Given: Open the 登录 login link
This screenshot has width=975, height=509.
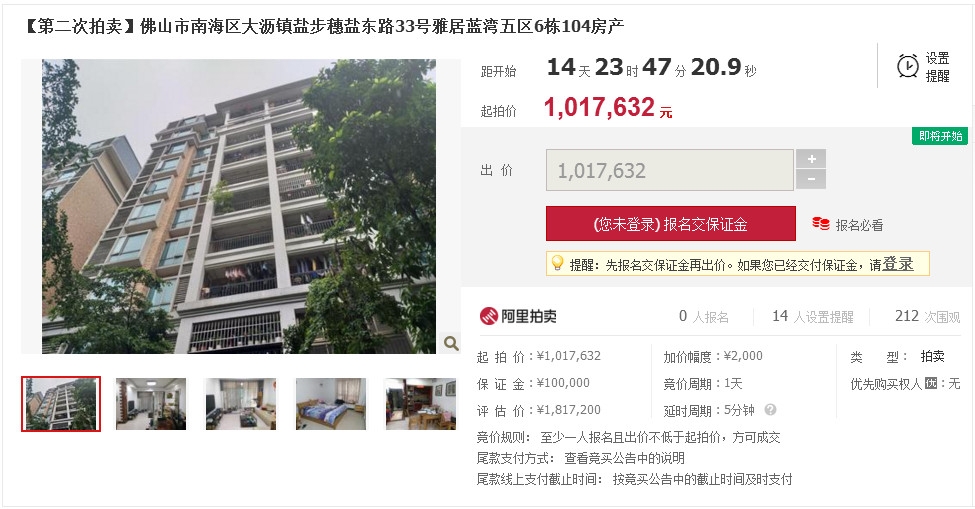Looking at the screenshot, I should pos(898,264).
